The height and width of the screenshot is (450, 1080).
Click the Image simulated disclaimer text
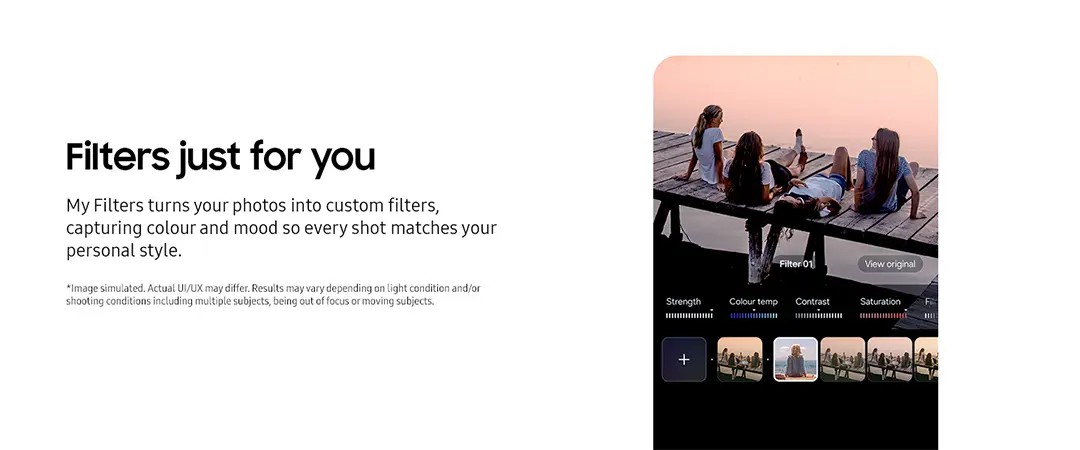point(273,294)
